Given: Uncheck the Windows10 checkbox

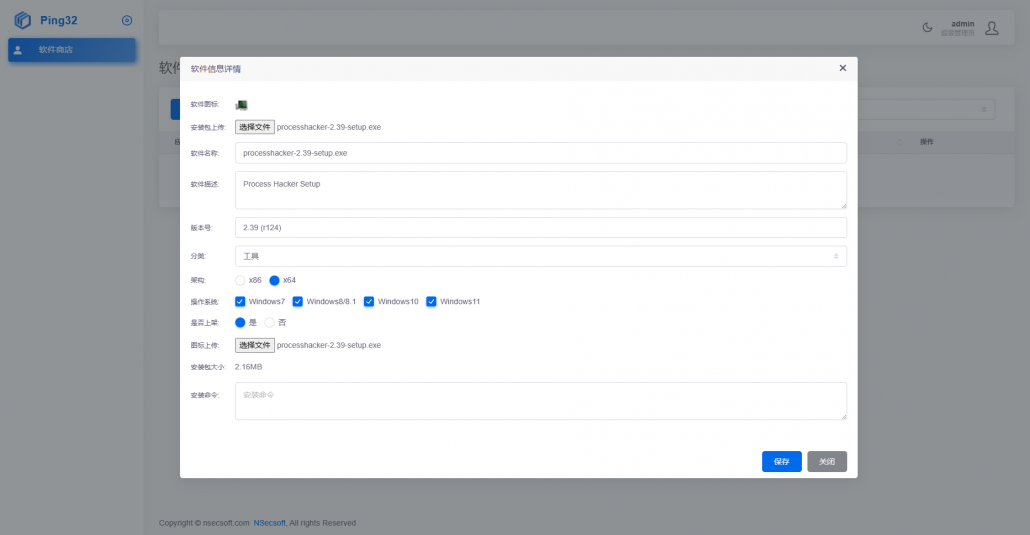Looking at the screenshot, I should (369, 302).
